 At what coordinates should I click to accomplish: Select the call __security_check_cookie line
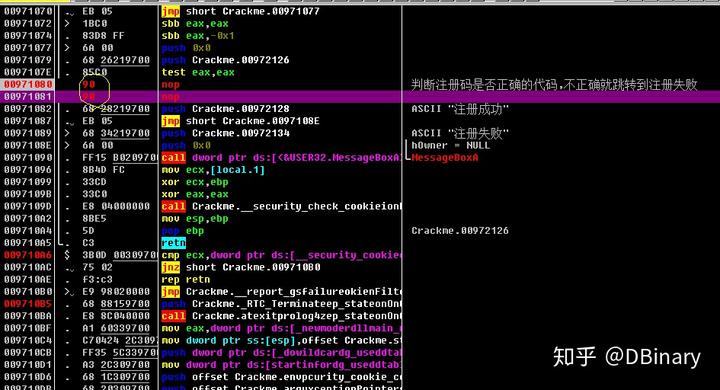[281, 206]
